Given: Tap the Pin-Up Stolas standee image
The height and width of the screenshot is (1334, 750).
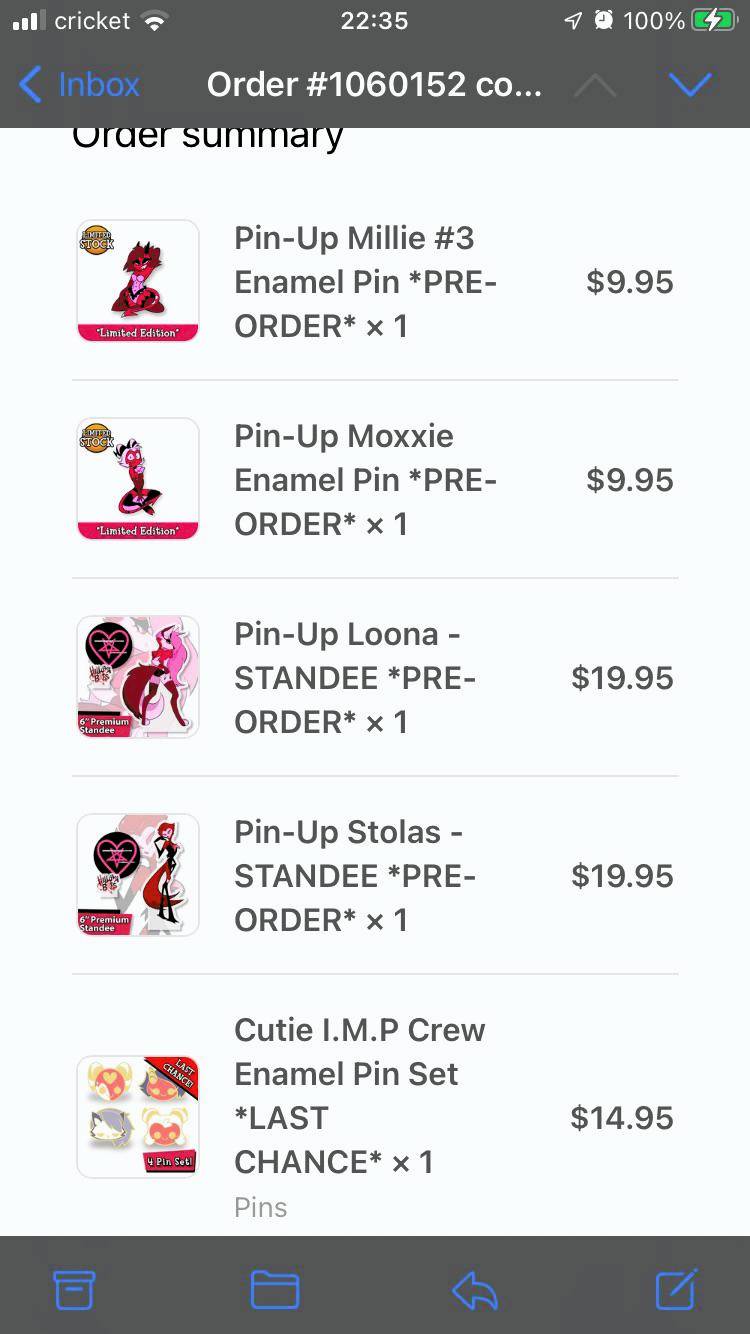Looking at the screenshot, I should 137,875.
